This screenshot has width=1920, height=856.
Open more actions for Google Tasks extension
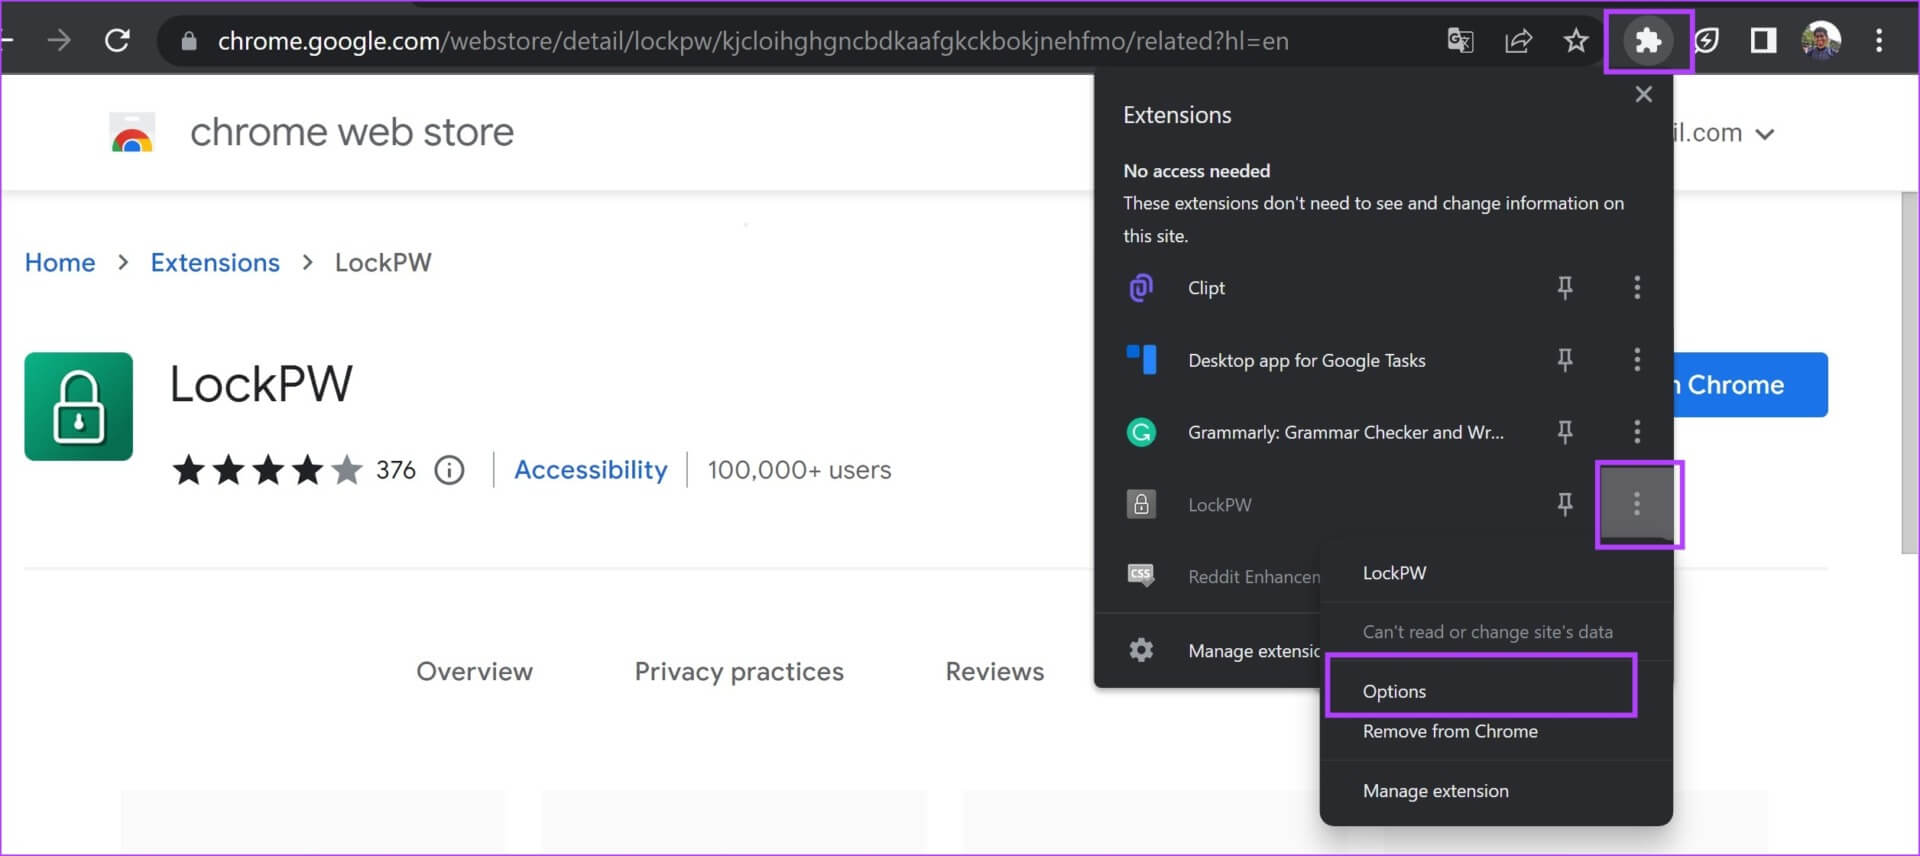(x=1637, y=360)
